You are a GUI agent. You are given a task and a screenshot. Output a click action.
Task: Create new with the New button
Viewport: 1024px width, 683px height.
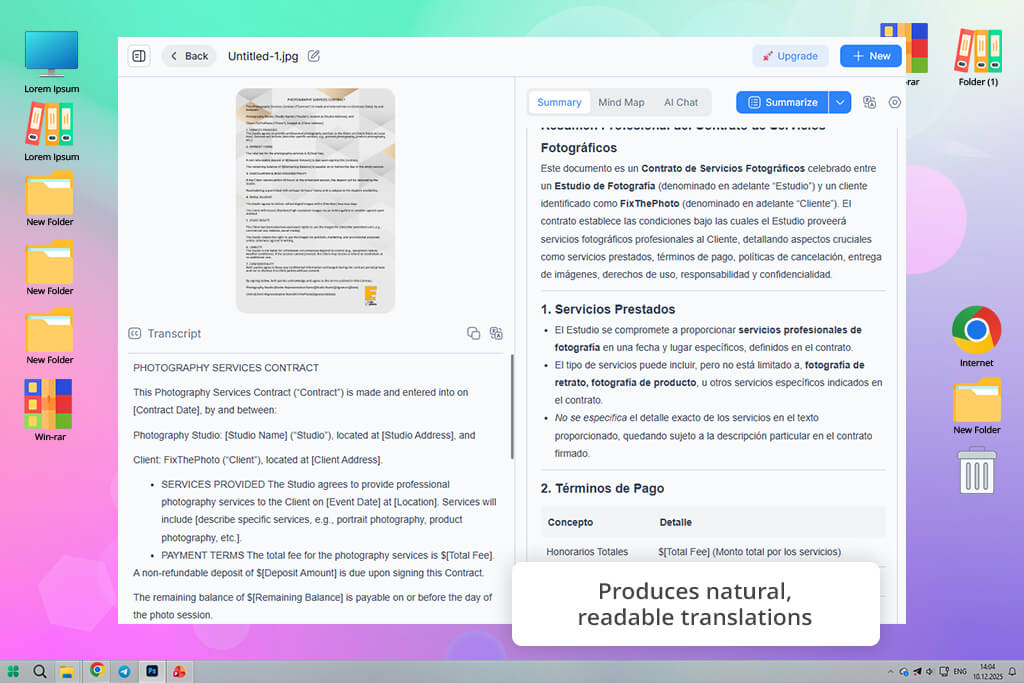(x=871, y=56)
